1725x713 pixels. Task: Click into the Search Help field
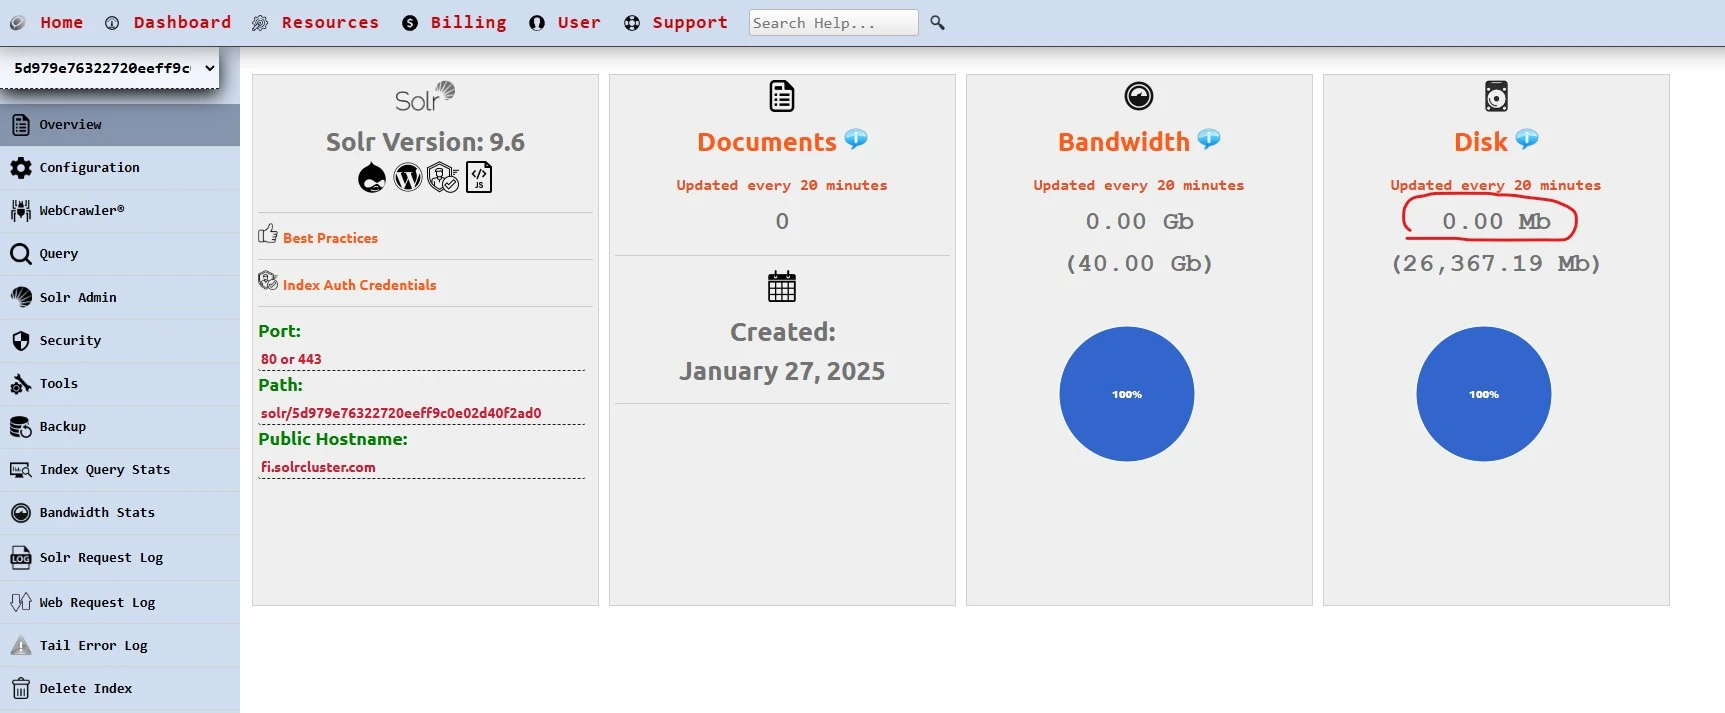point(832,23)
